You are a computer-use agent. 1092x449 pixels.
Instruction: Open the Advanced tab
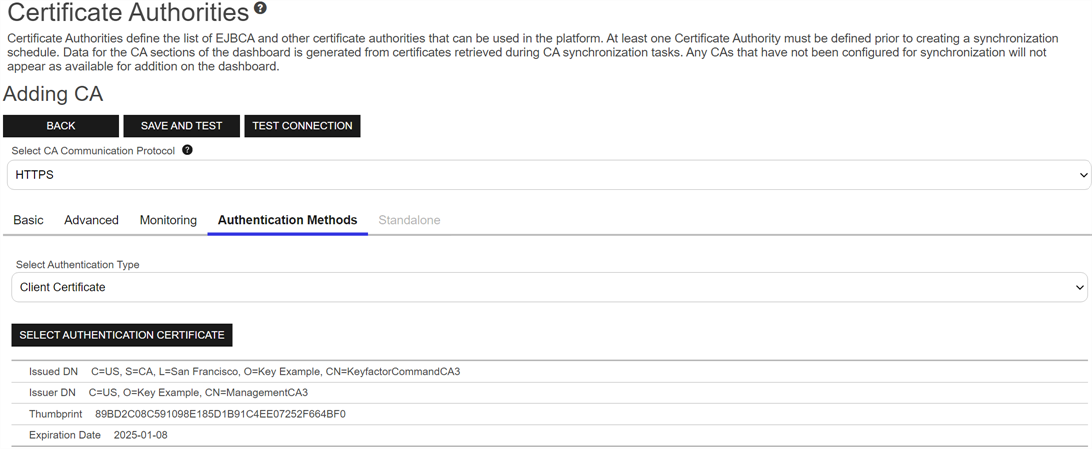(x=91, y=220)
